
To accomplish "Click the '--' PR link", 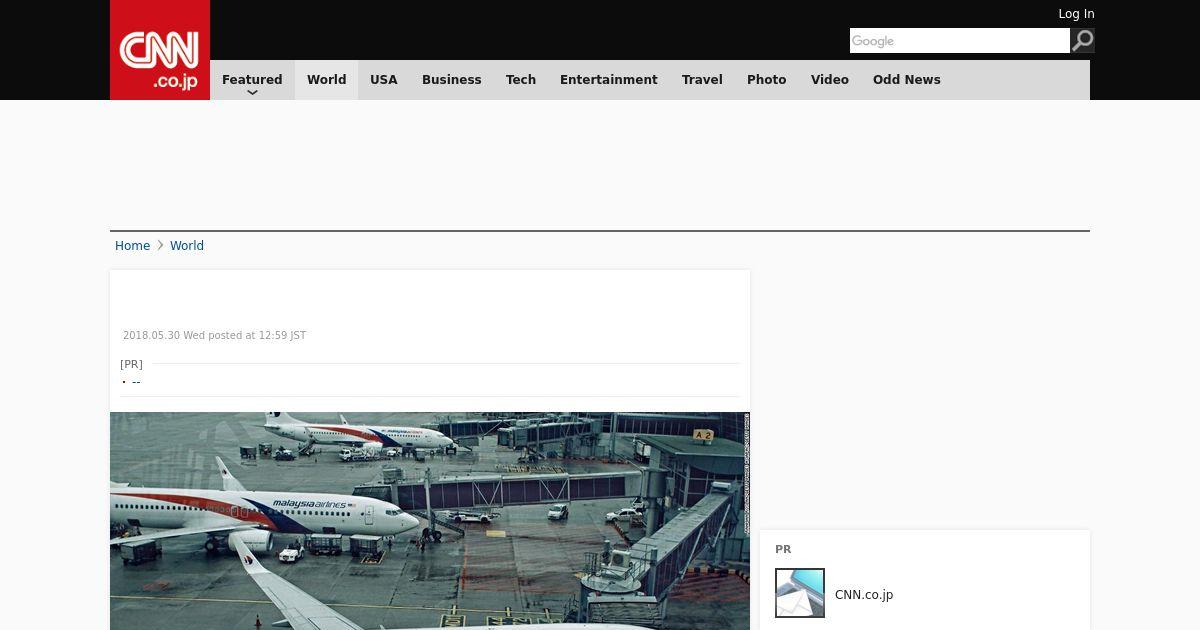I will [x=136, y=381].
